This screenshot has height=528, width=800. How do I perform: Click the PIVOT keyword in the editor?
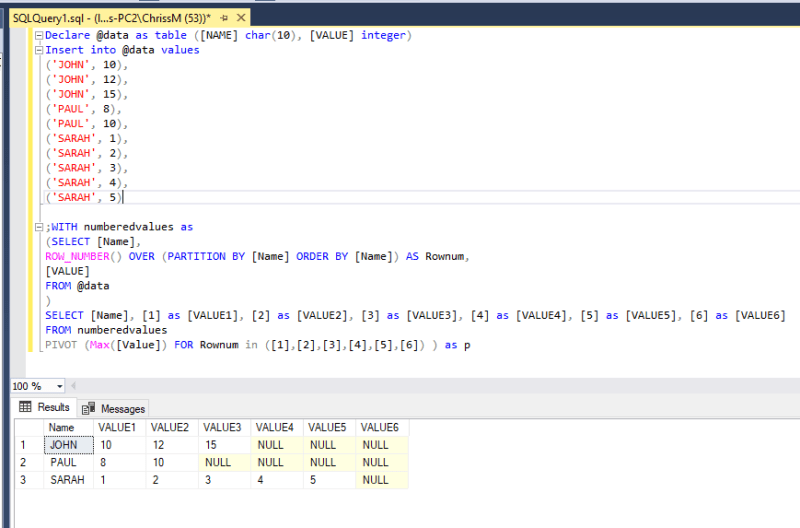click(x=61, y=345)
